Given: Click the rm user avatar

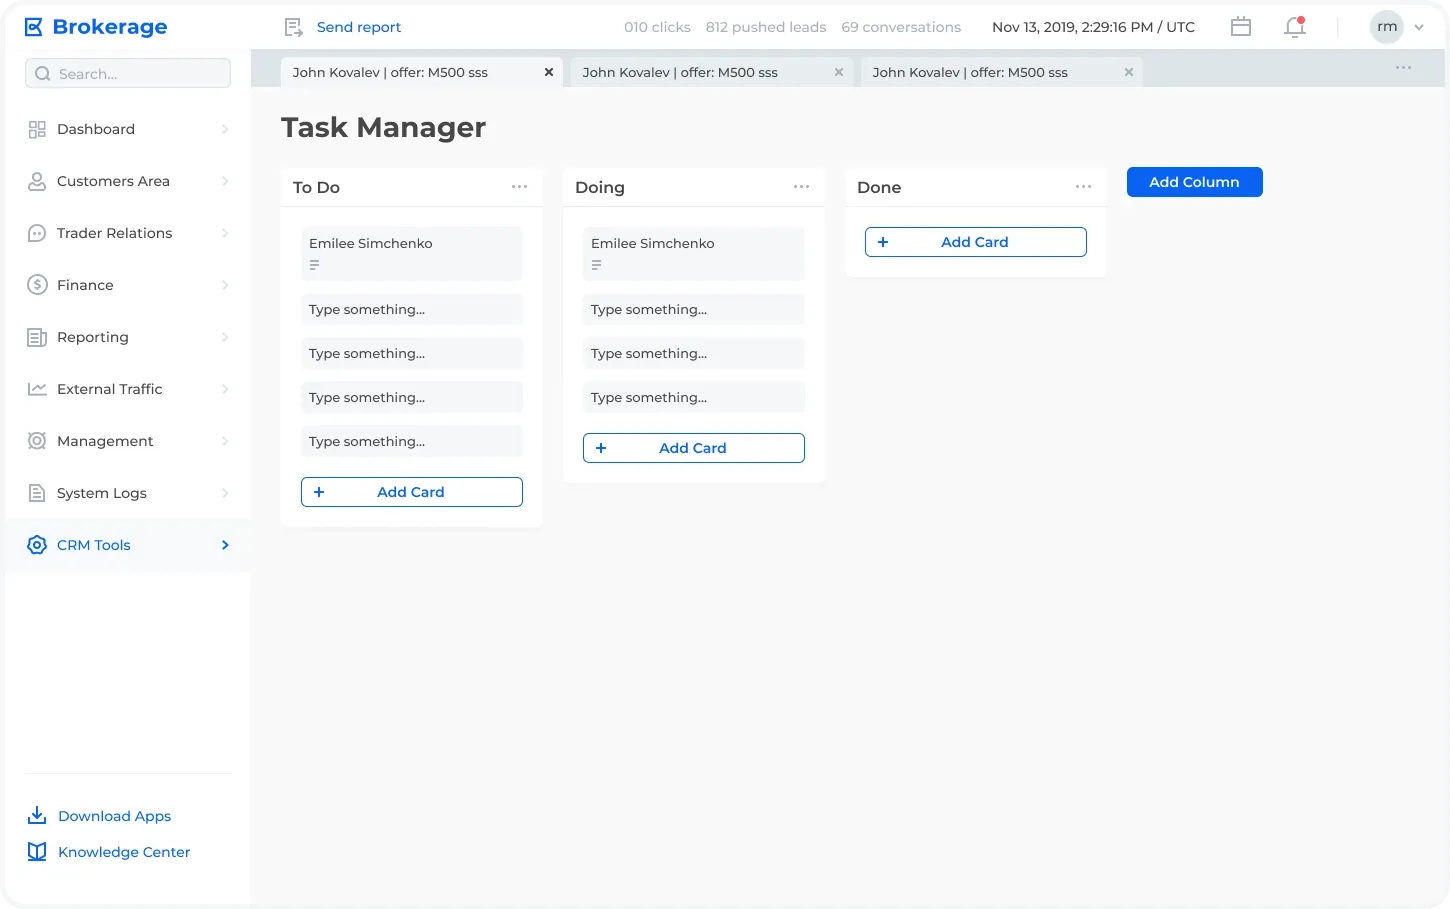Looking at the screenshot, I should [1387, 27].
